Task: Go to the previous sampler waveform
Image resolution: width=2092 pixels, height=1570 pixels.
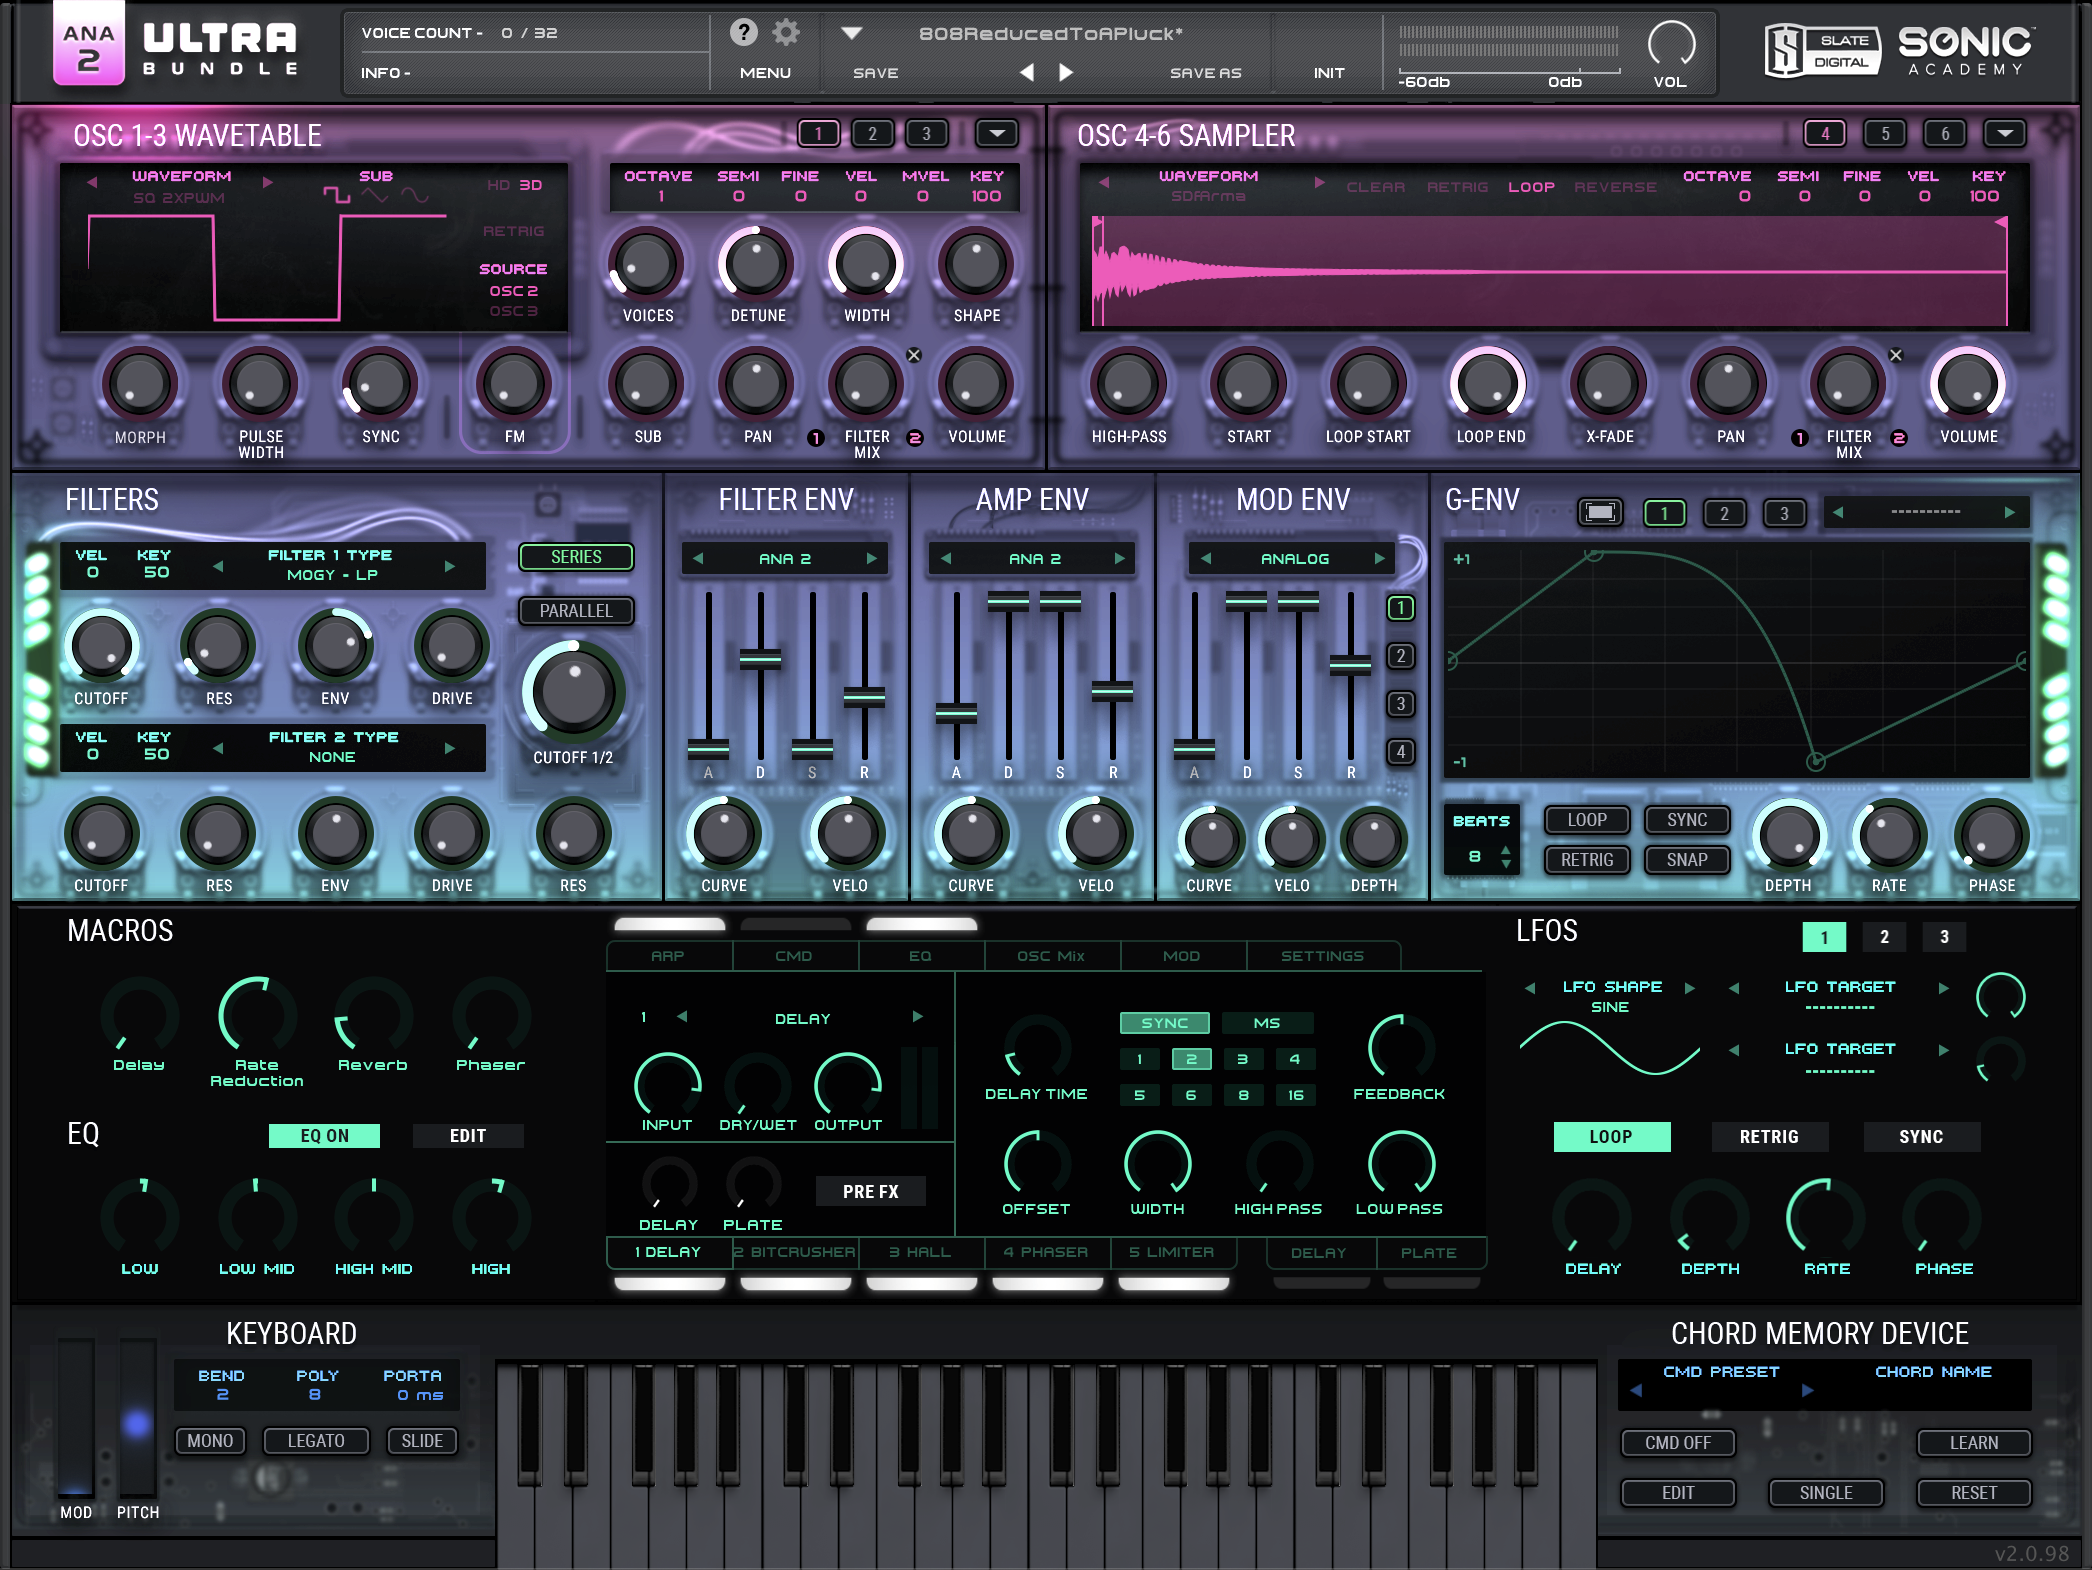Action: point(1104,182)
